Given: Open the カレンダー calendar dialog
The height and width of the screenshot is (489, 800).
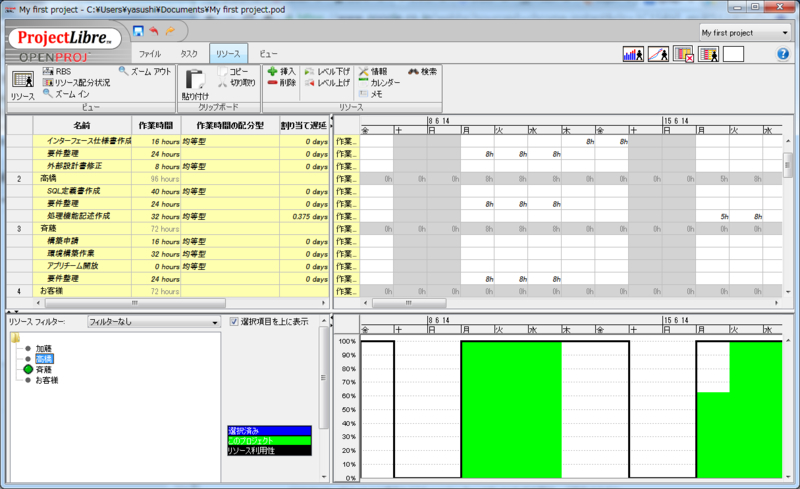Looking at the screenshot, I should (x=379, y=83).
